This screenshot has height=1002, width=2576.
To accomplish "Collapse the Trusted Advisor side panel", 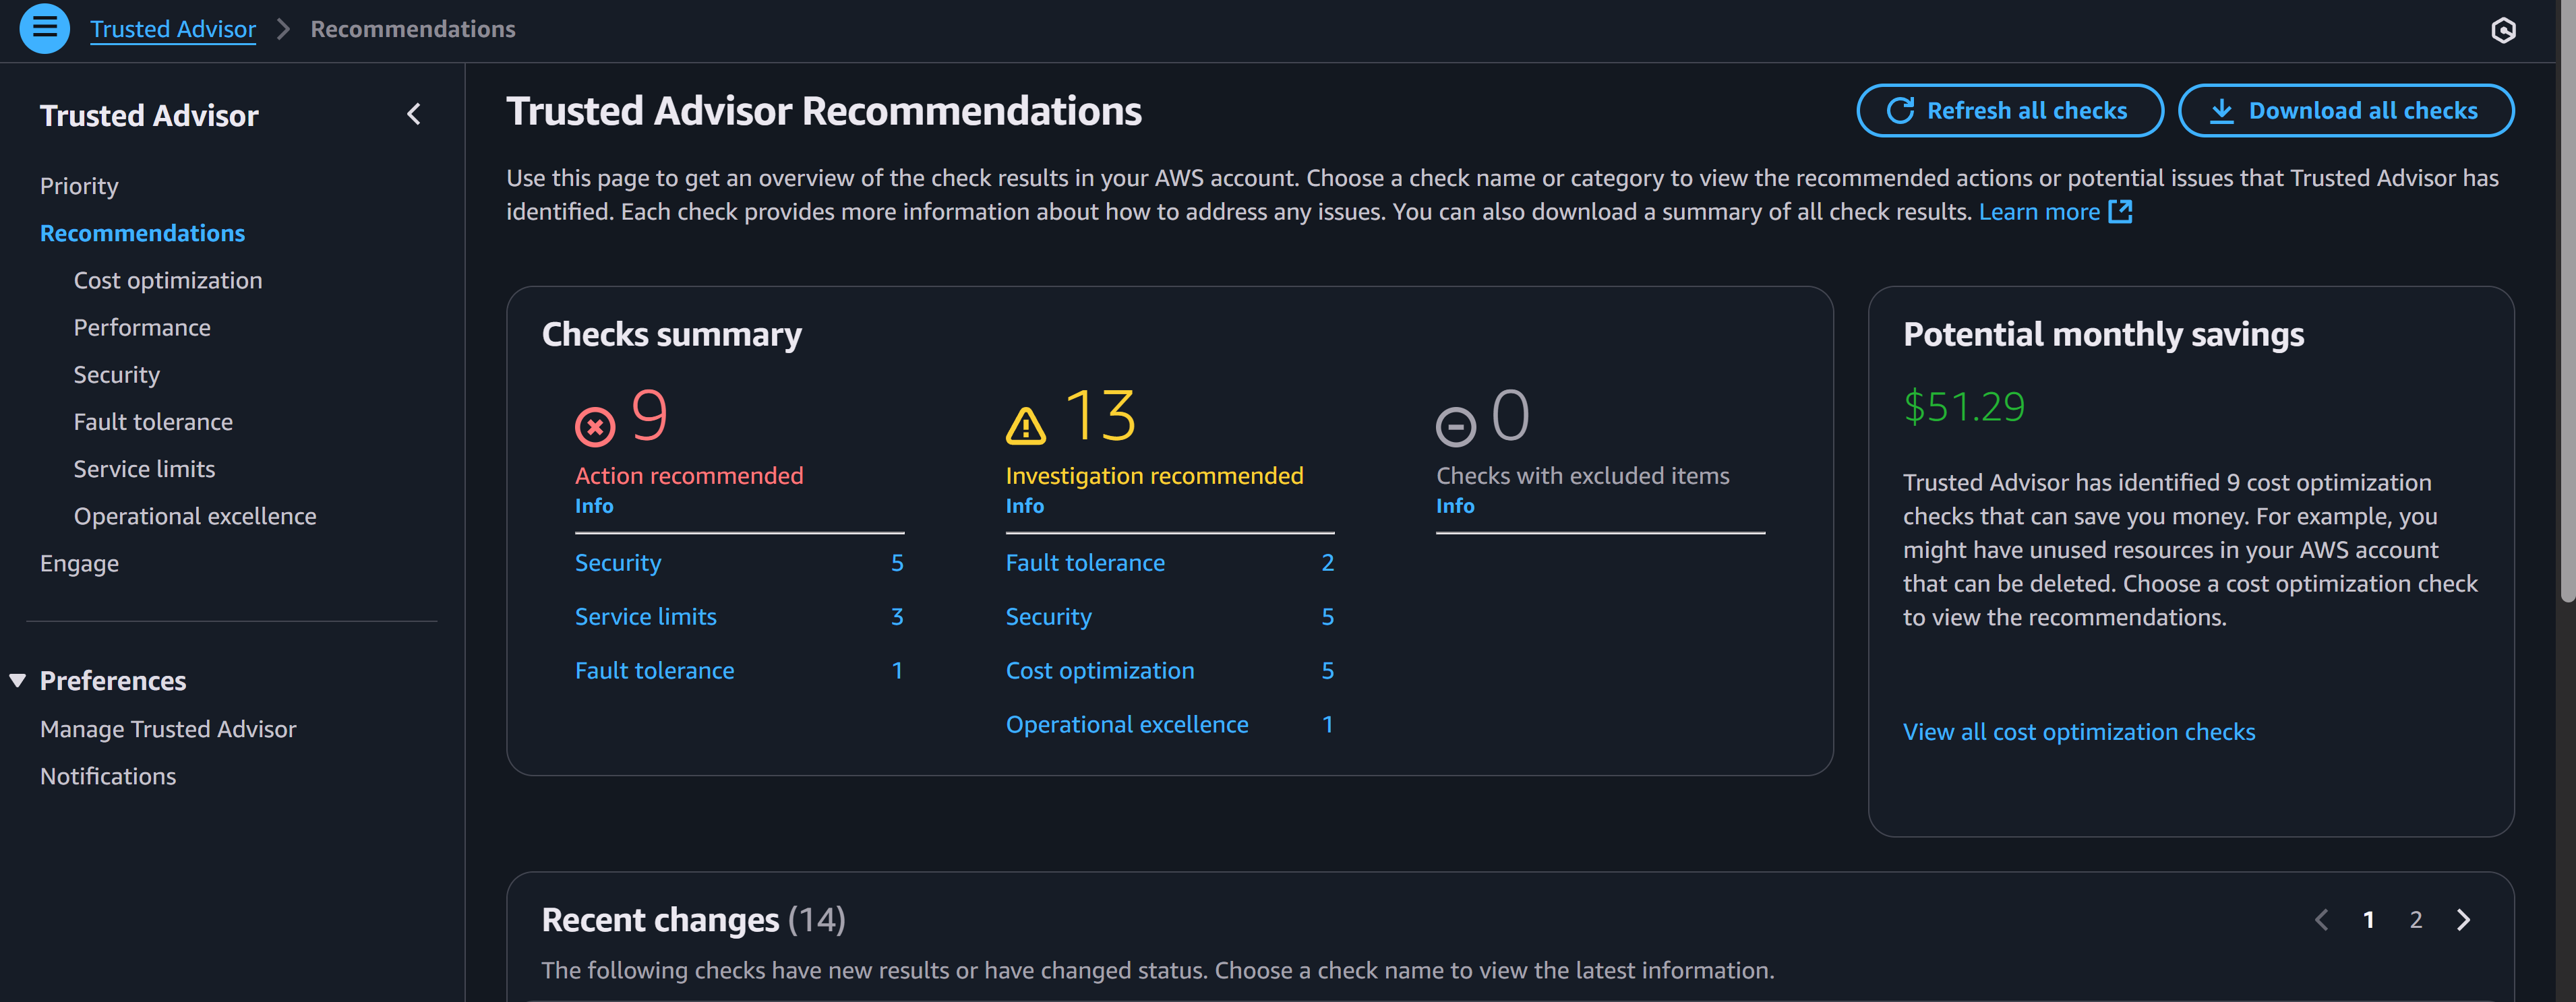I will coord(414,115).
